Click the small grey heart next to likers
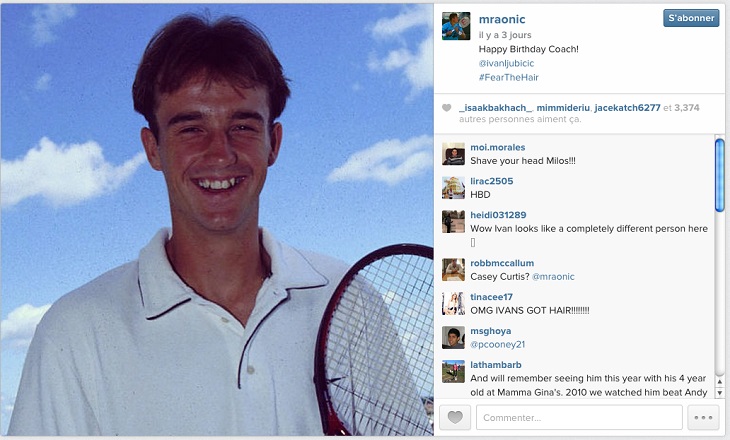 446,108
